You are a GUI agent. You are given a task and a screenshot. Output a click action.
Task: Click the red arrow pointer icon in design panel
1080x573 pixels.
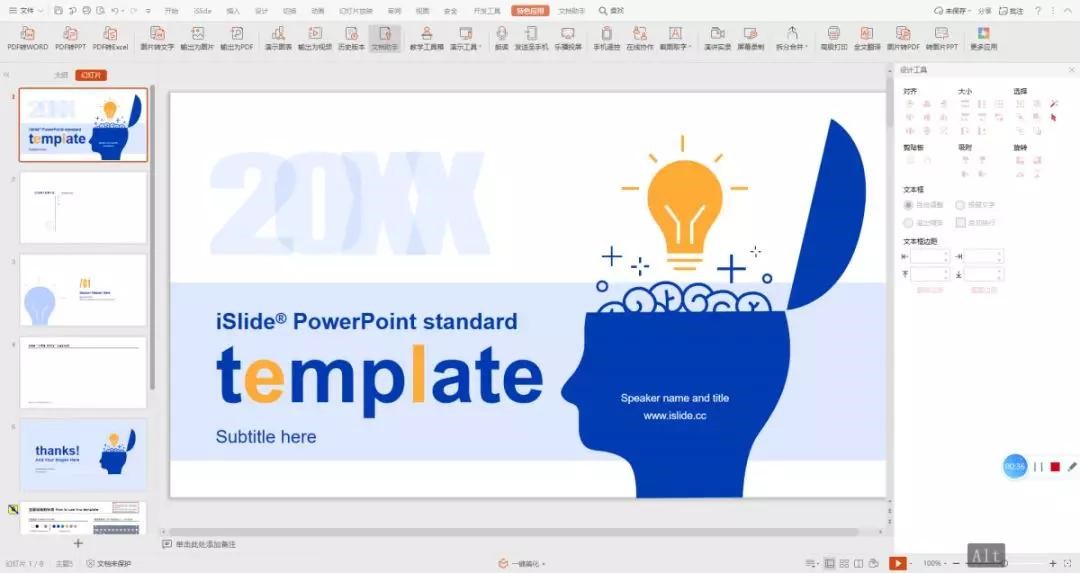point(1054,118)
